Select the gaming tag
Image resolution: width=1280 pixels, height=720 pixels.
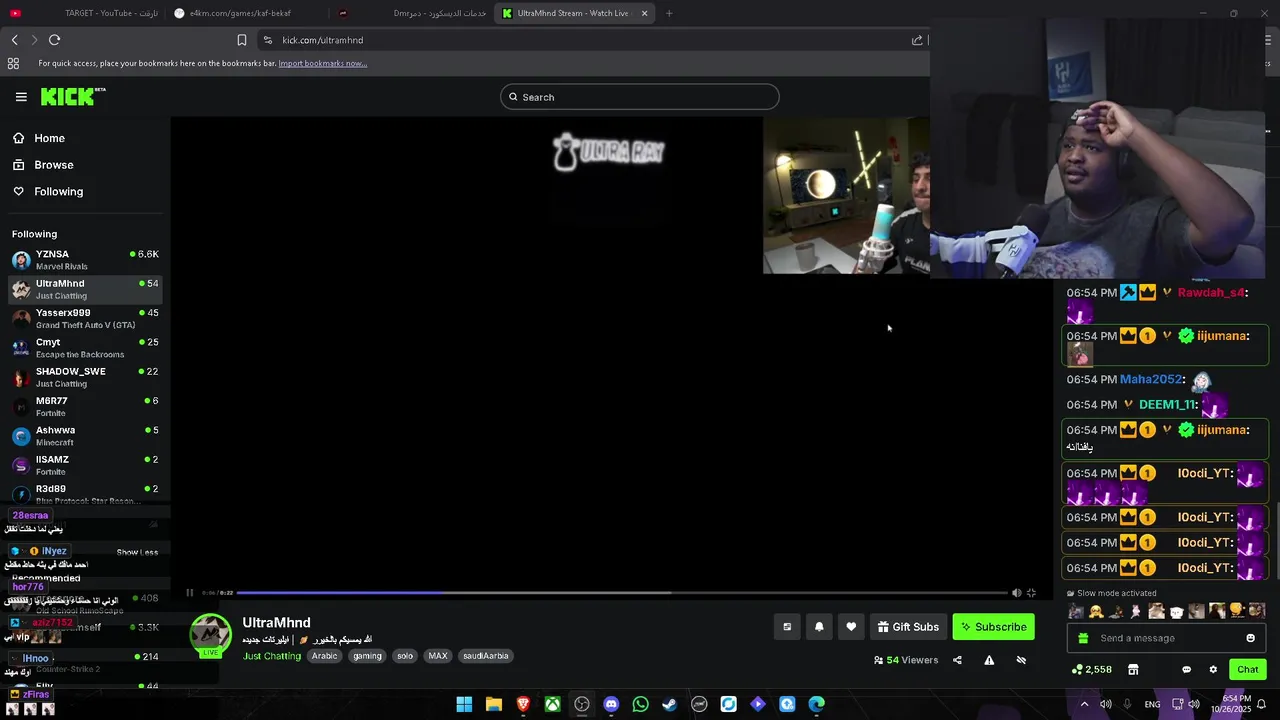point(367,656)
